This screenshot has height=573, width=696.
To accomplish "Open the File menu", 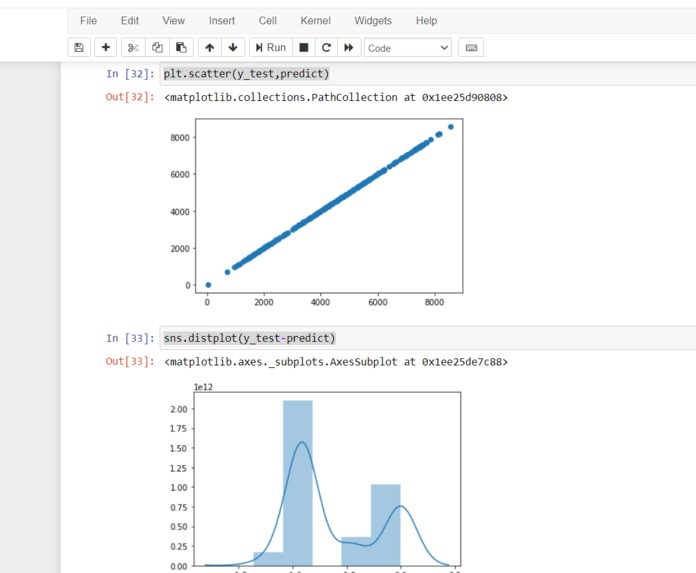I will coord(88,21).
